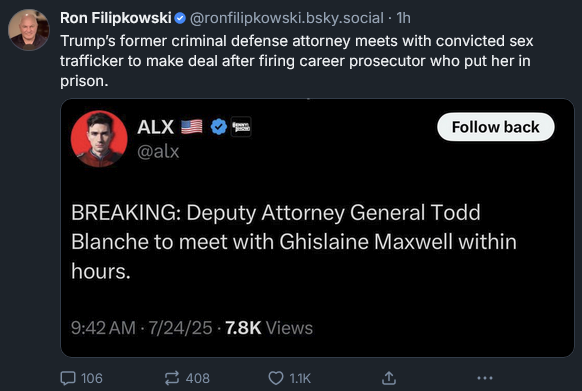Click the ALX display name
The width and height of the screenshot is (582, 391).
tap(155, 127)
